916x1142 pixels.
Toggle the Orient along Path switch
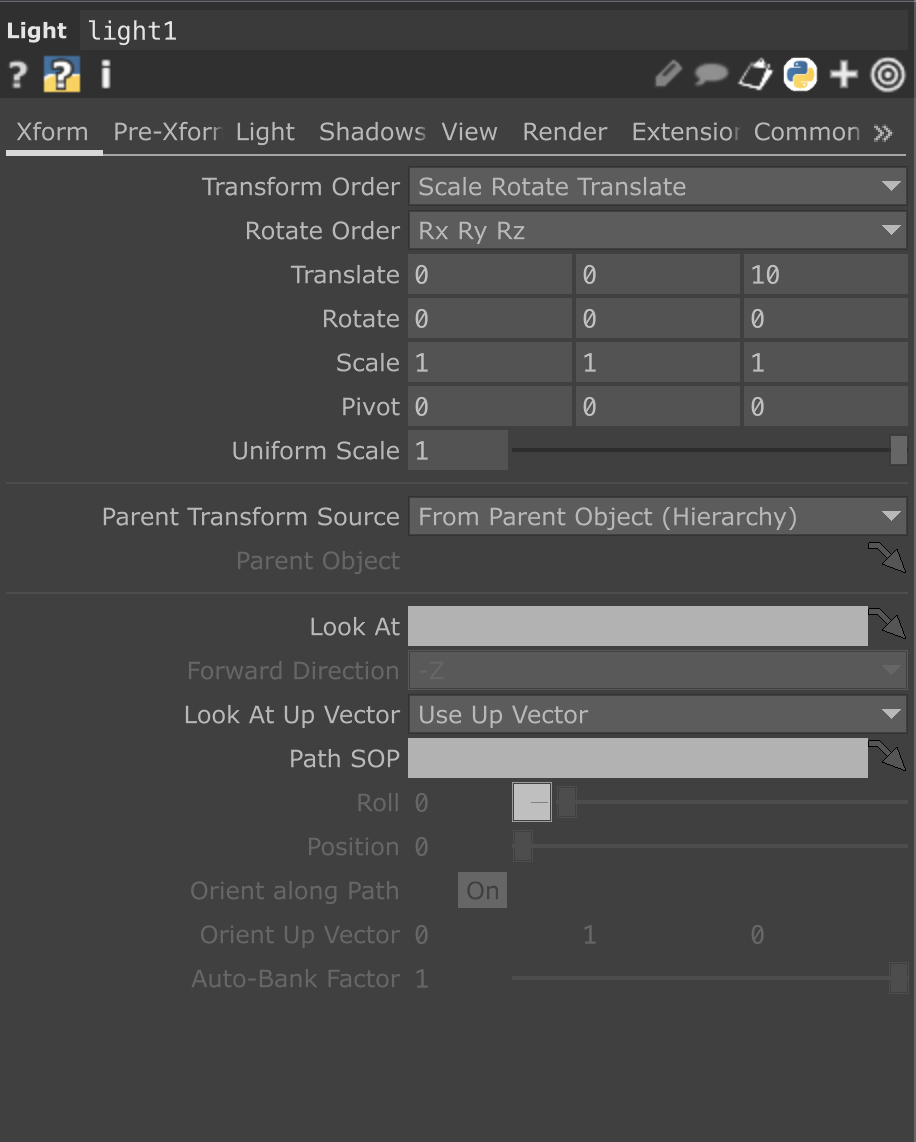(x=482, y=891)
